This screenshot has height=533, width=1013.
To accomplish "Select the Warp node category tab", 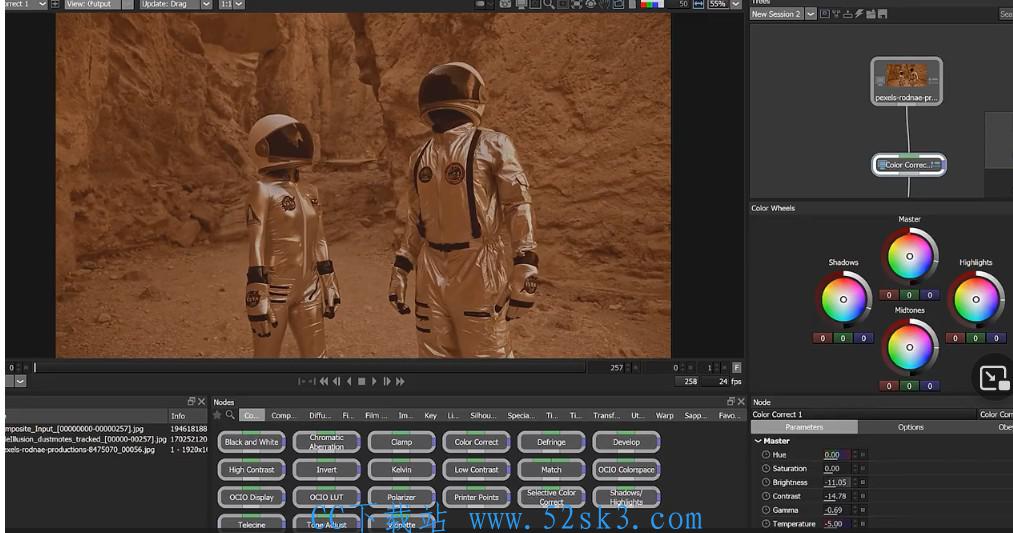I will pos(664,415).
